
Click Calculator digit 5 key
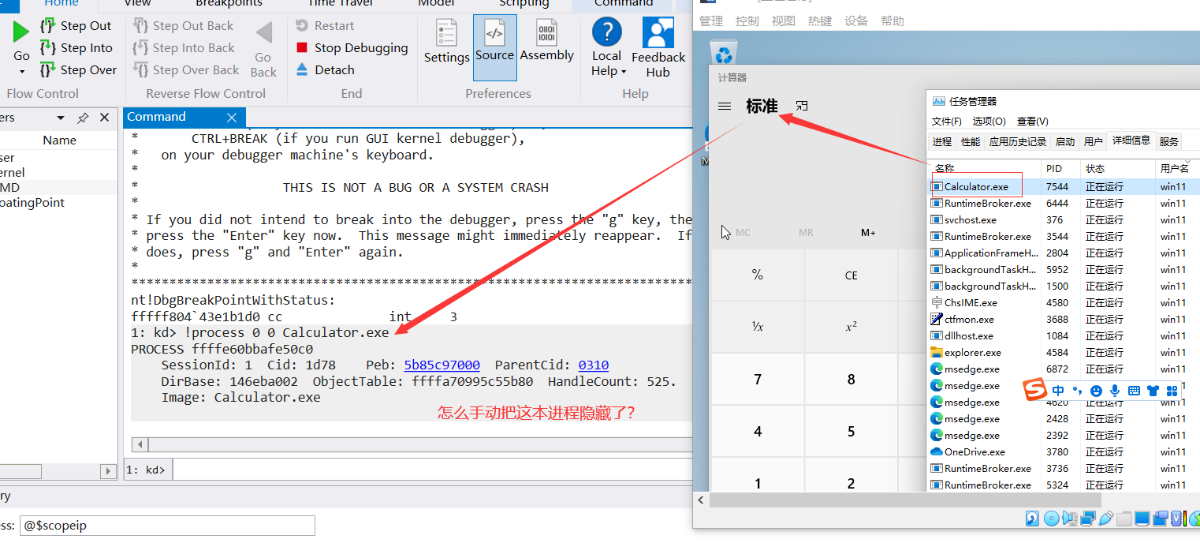tap(851, 432)
